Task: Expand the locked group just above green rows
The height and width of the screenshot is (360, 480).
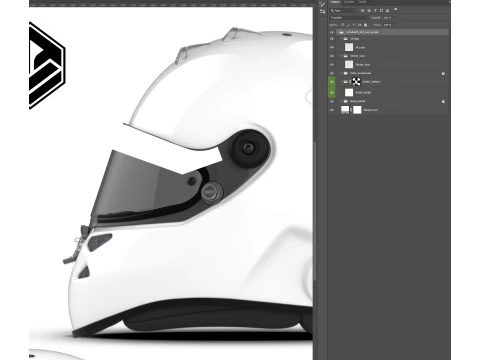Action: point(342,73)
